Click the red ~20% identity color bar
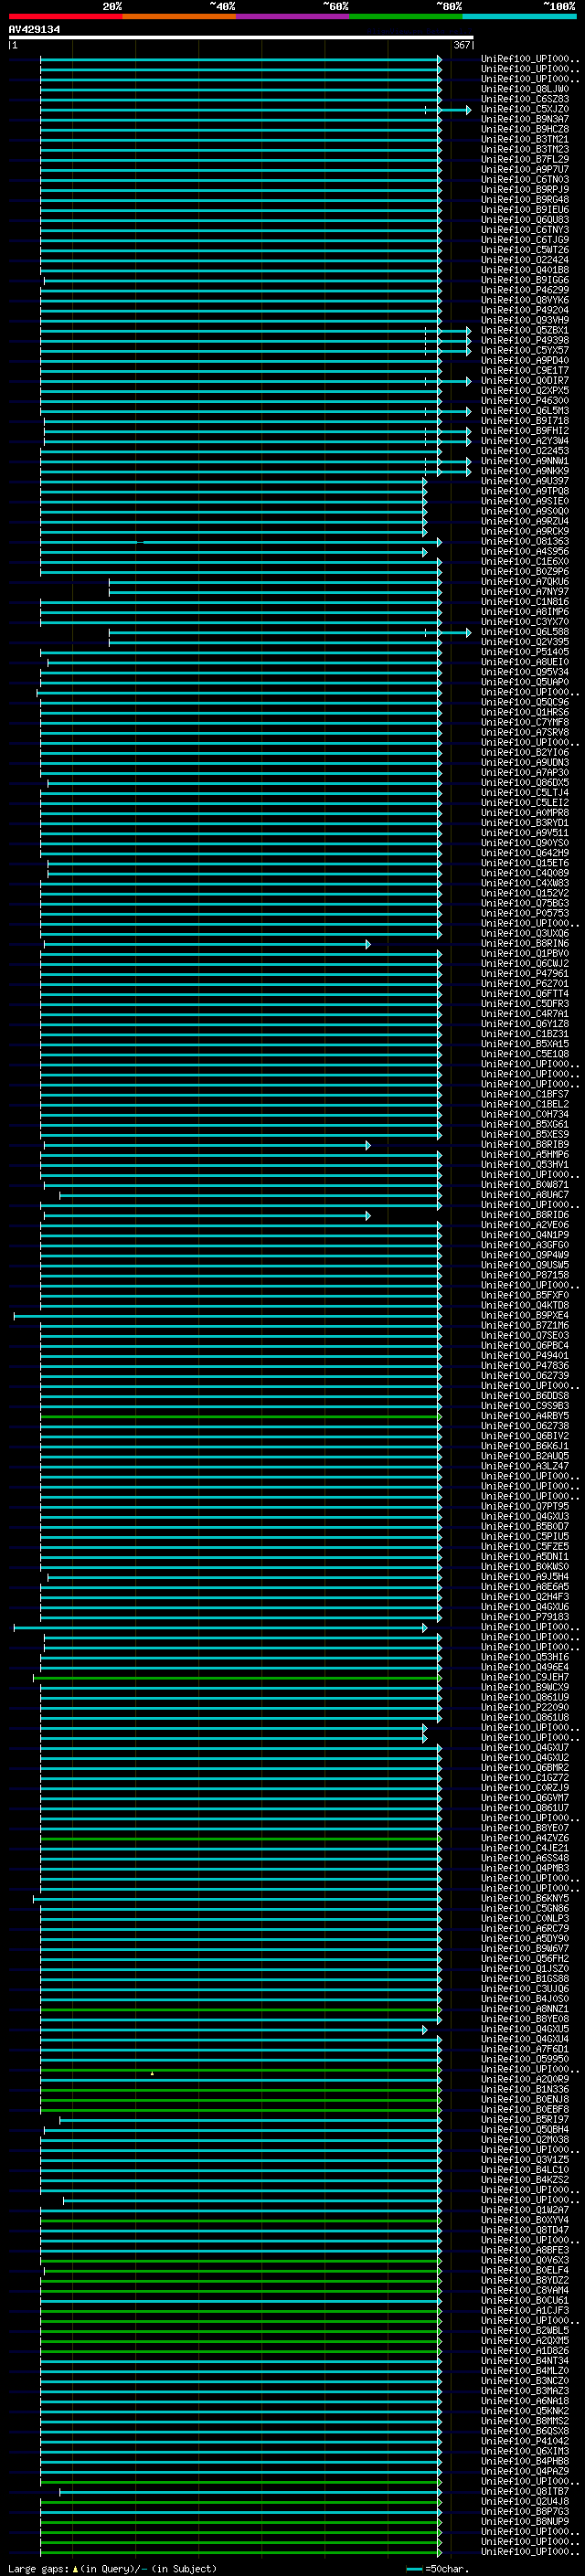The height and width of the screenshot is (2576, 585). pyautogui.click(x=65, y=16)
